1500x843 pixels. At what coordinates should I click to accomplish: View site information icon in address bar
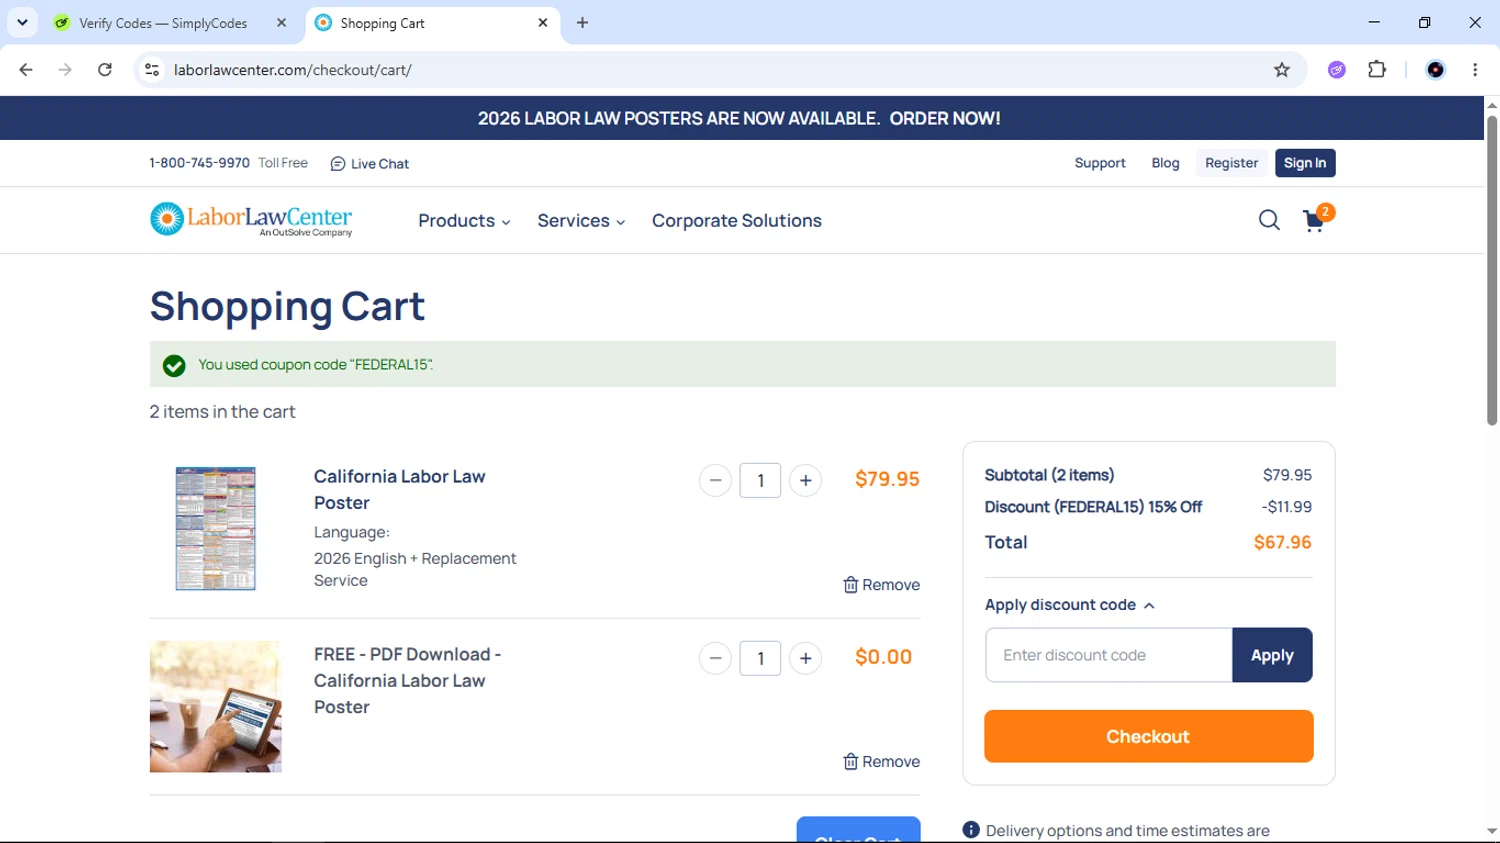pyautogui.click(x=152, y=70)
